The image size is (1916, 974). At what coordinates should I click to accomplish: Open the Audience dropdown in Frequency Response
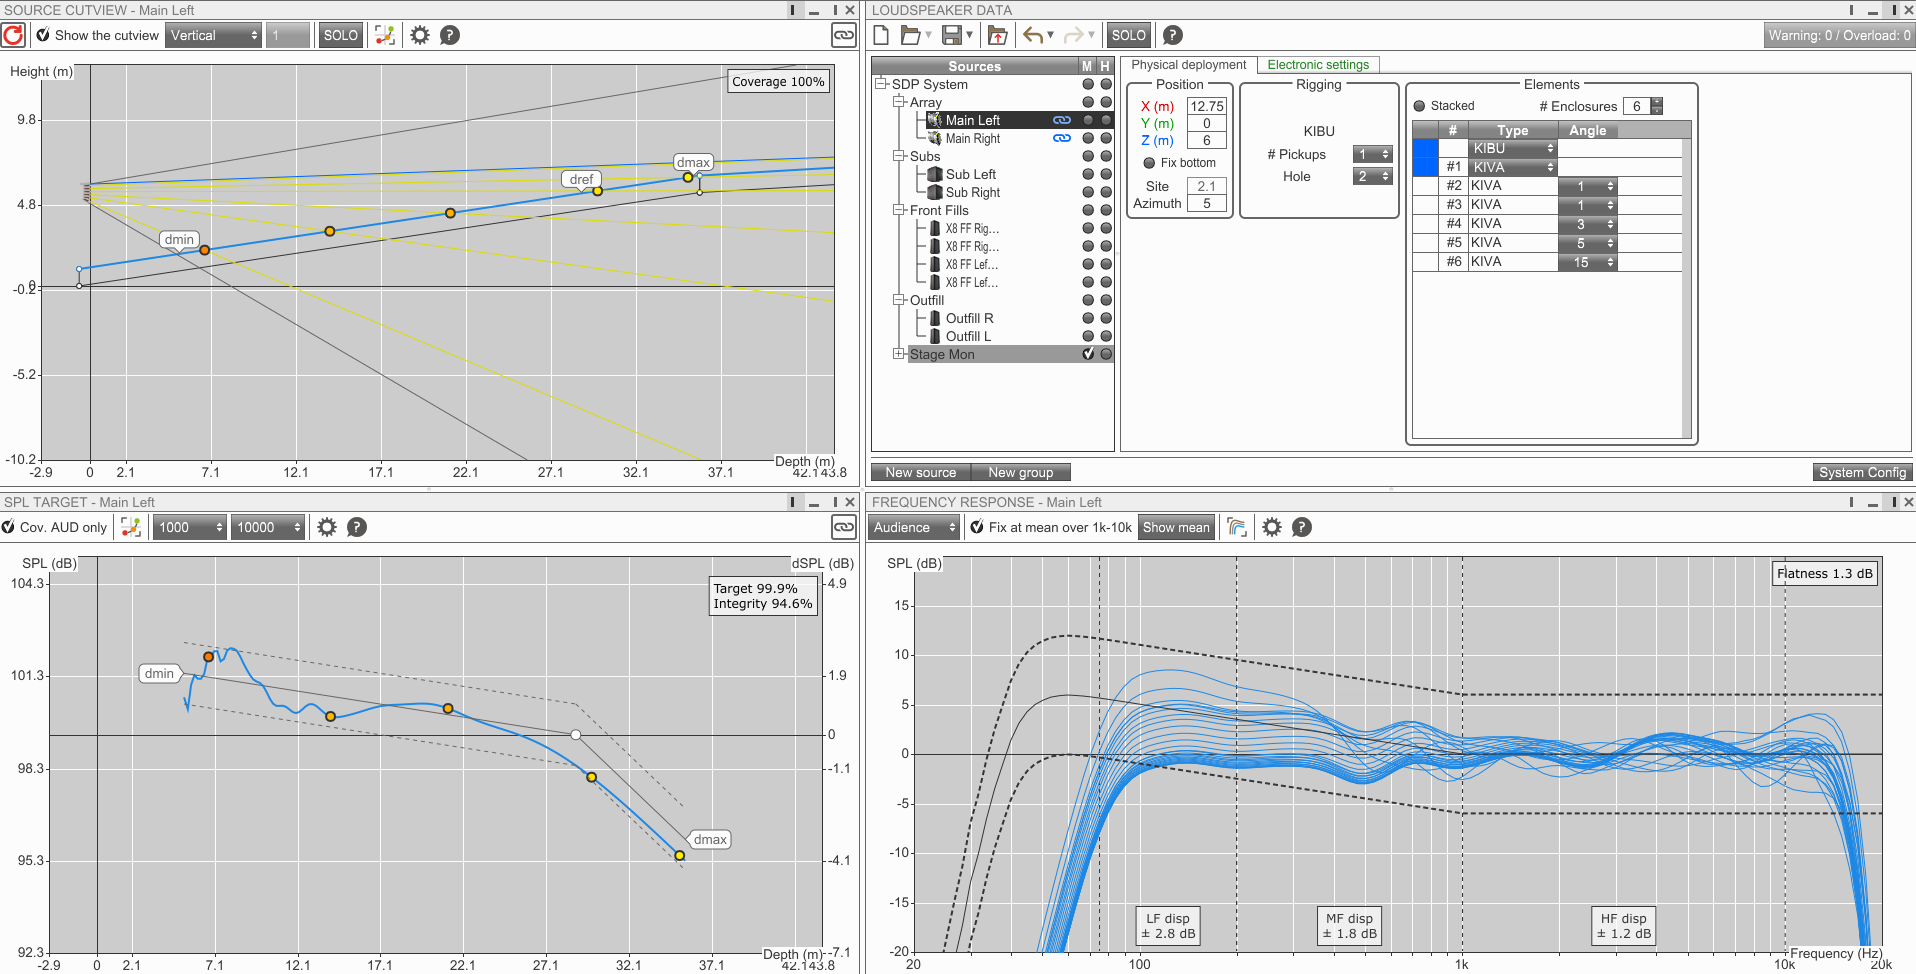coord(914,527)
